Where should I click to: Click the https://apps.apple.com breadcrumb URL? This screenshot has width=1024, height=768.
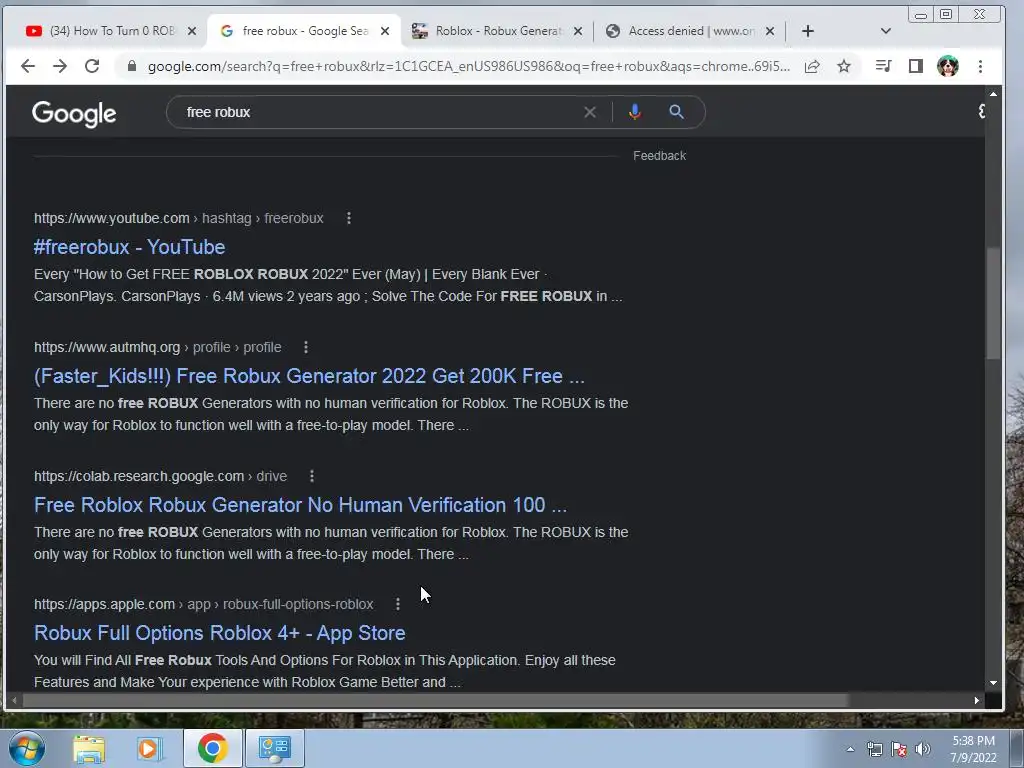coord(104,604)
